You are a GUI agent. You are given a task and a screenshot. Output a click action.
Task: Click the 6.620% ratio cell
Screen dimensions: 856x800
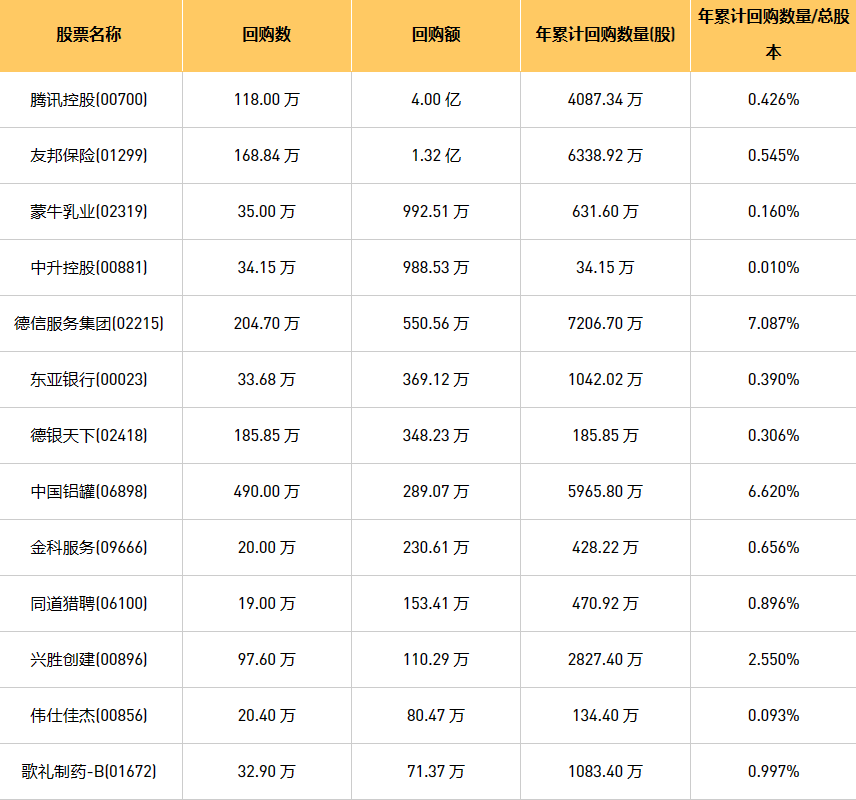774,491
